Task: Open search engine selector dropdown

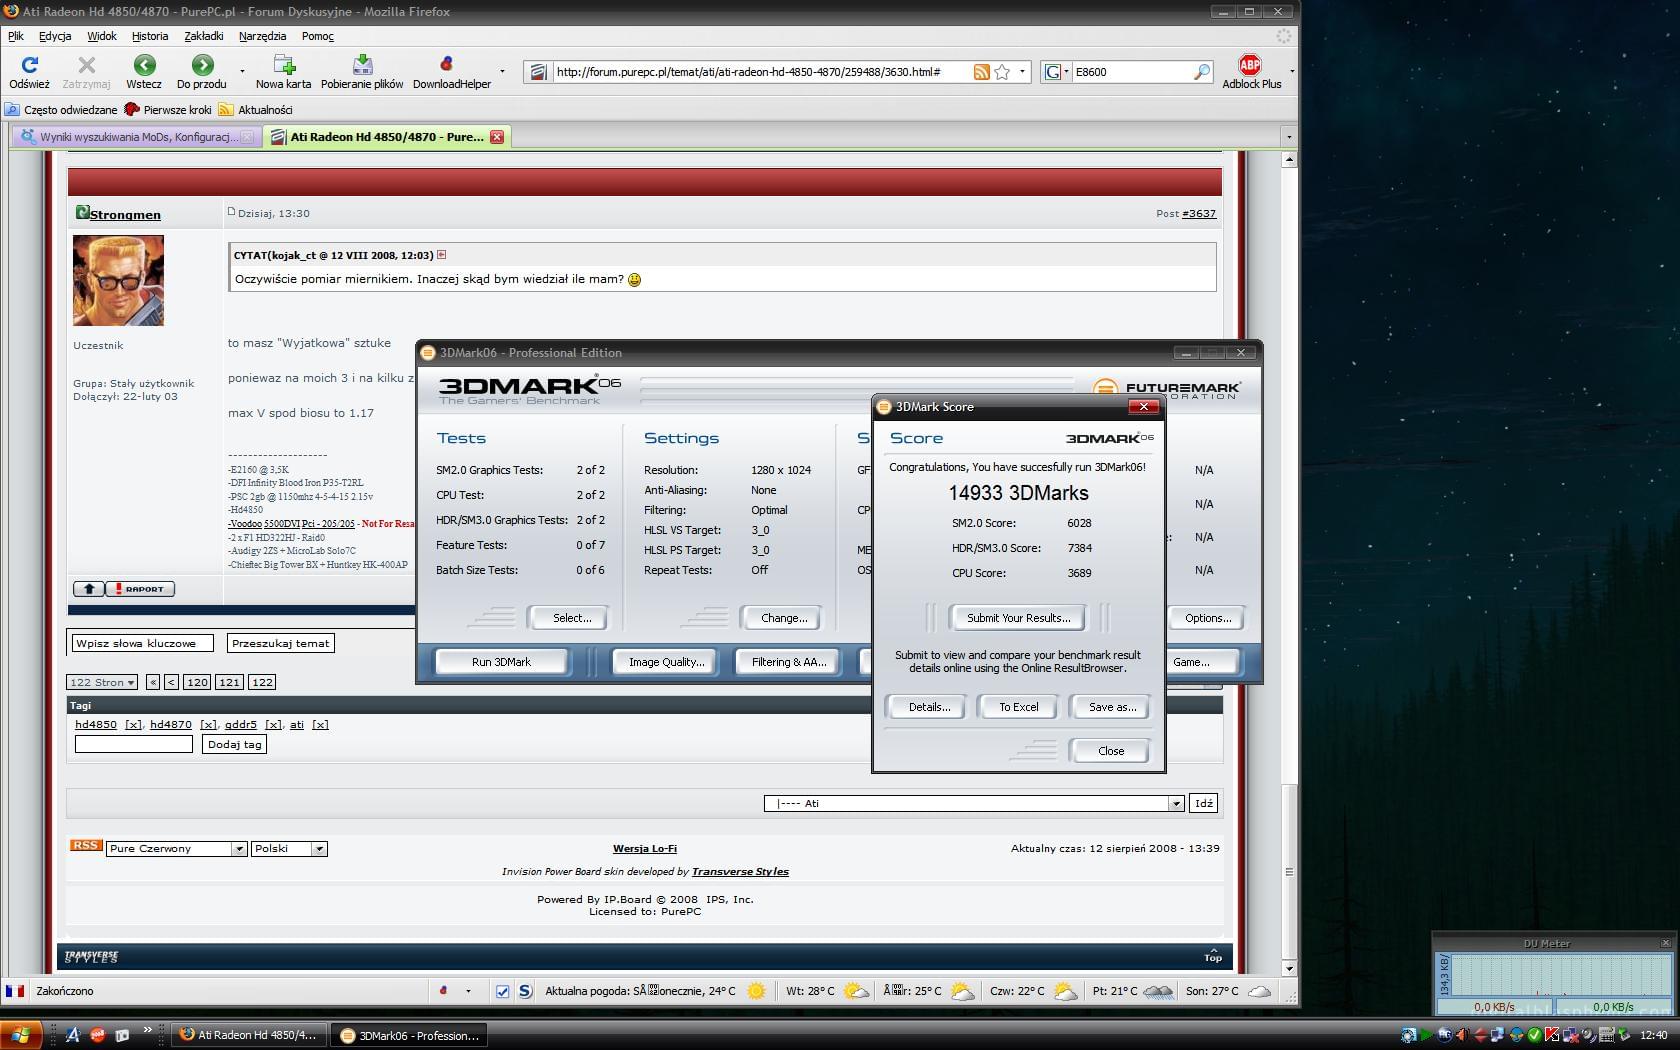Action: 1056,72
